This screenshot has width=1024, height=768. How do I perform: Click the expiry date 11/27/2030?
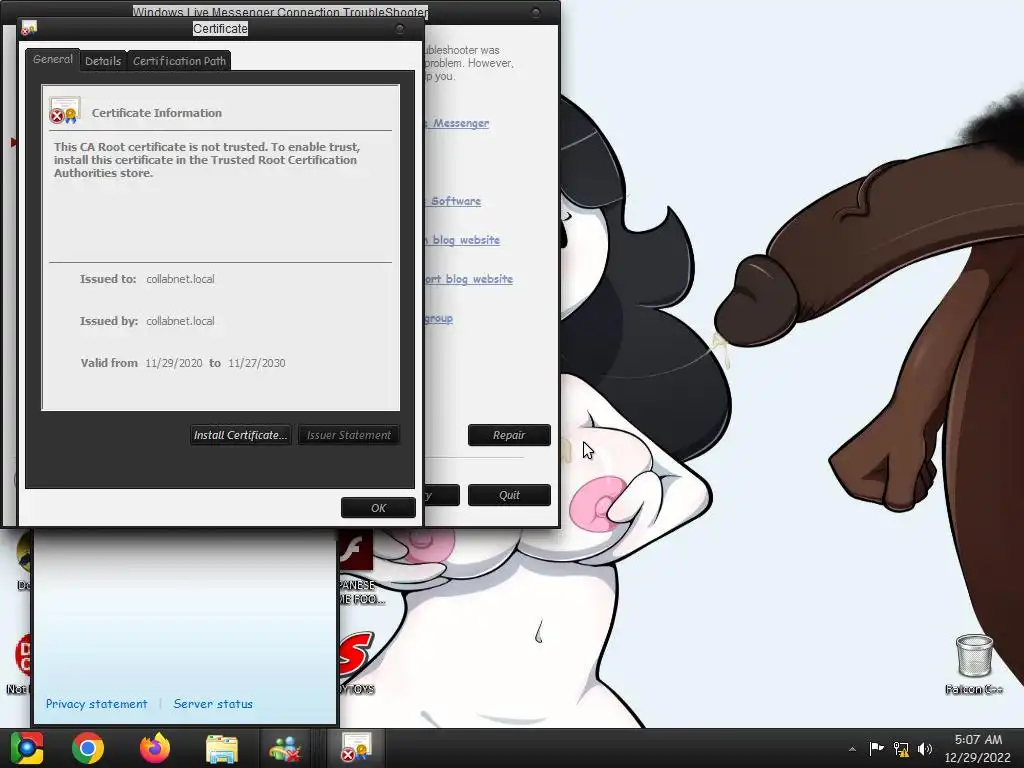point(257,363)
